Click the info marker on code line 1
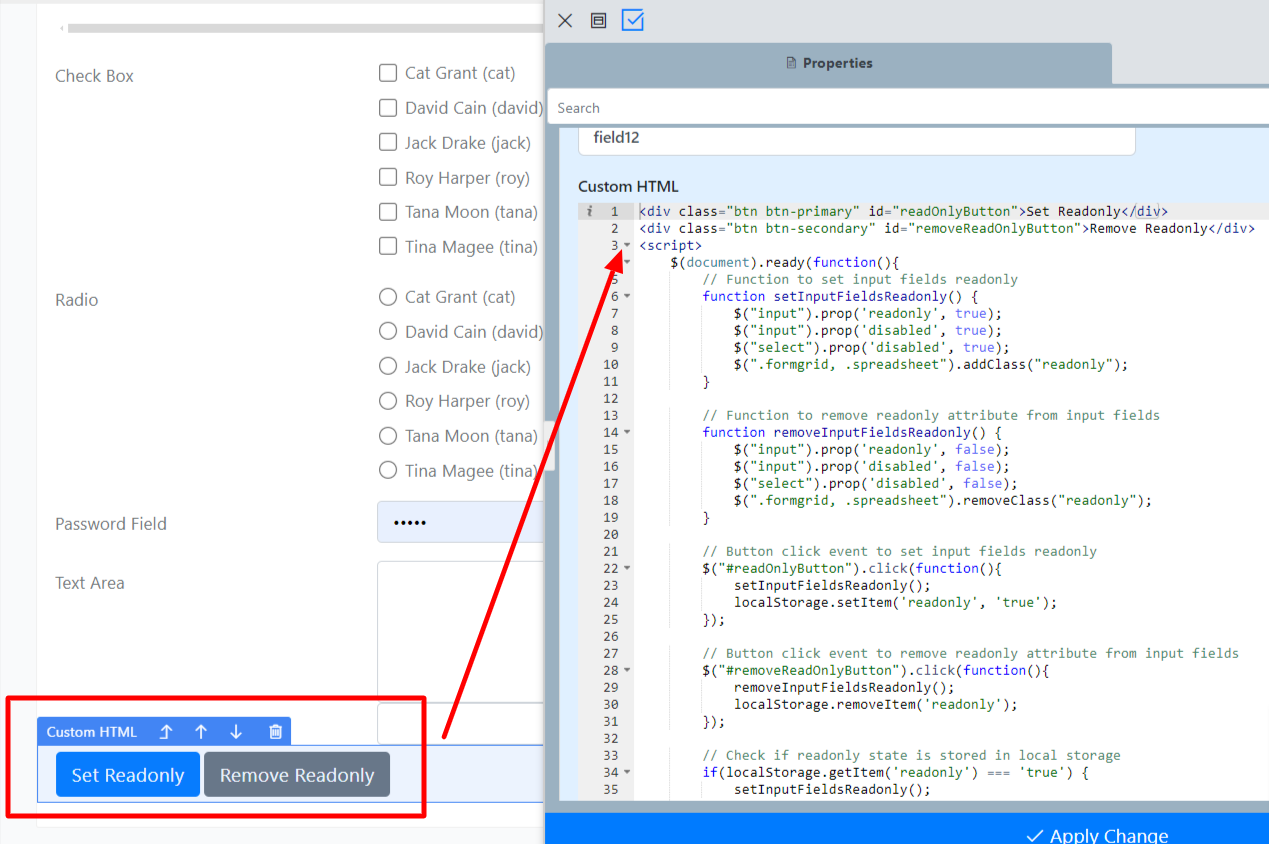Image resolution: width=1269 pixels, height=844 pixels. tap(590, 211)
